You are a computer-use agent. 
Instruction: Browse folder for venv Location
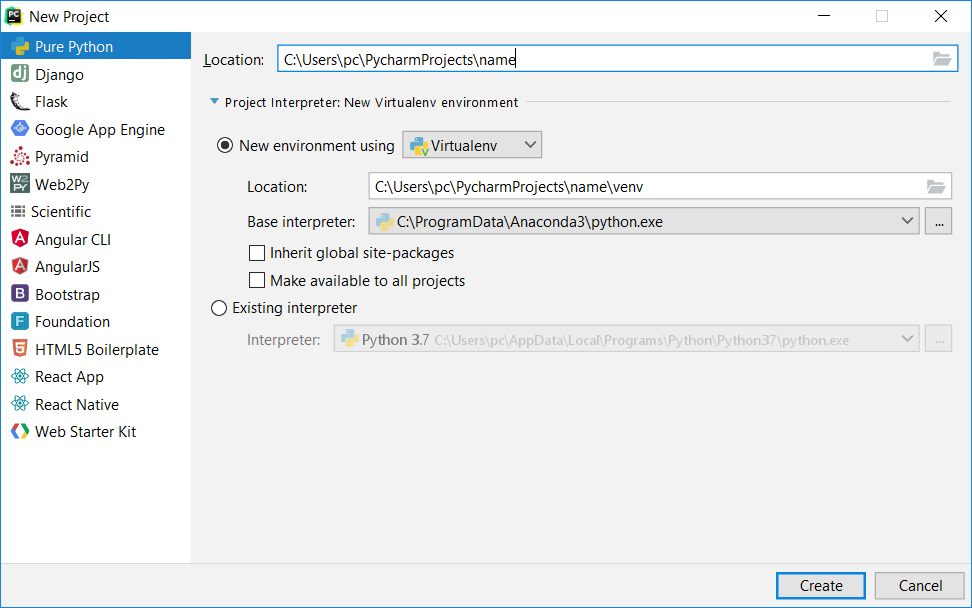[936, 187]
